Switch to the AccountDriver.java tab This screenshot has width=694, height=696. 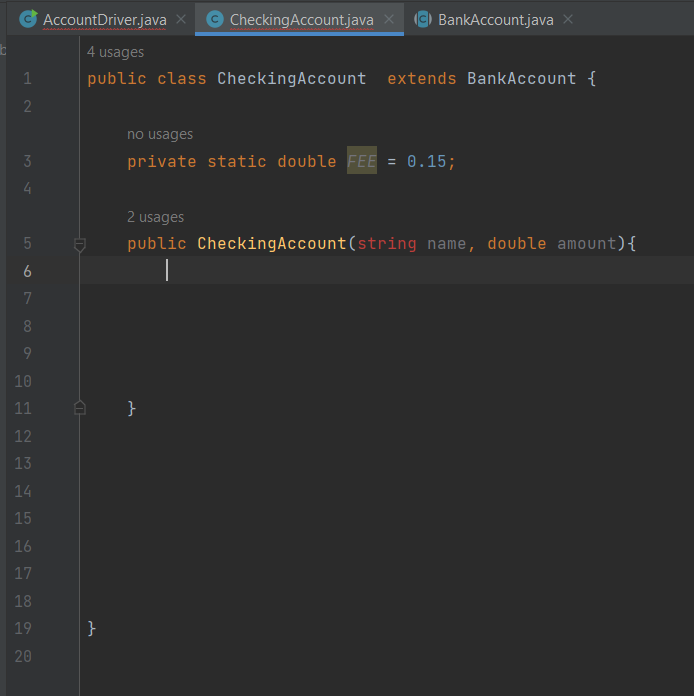[105, 20]
